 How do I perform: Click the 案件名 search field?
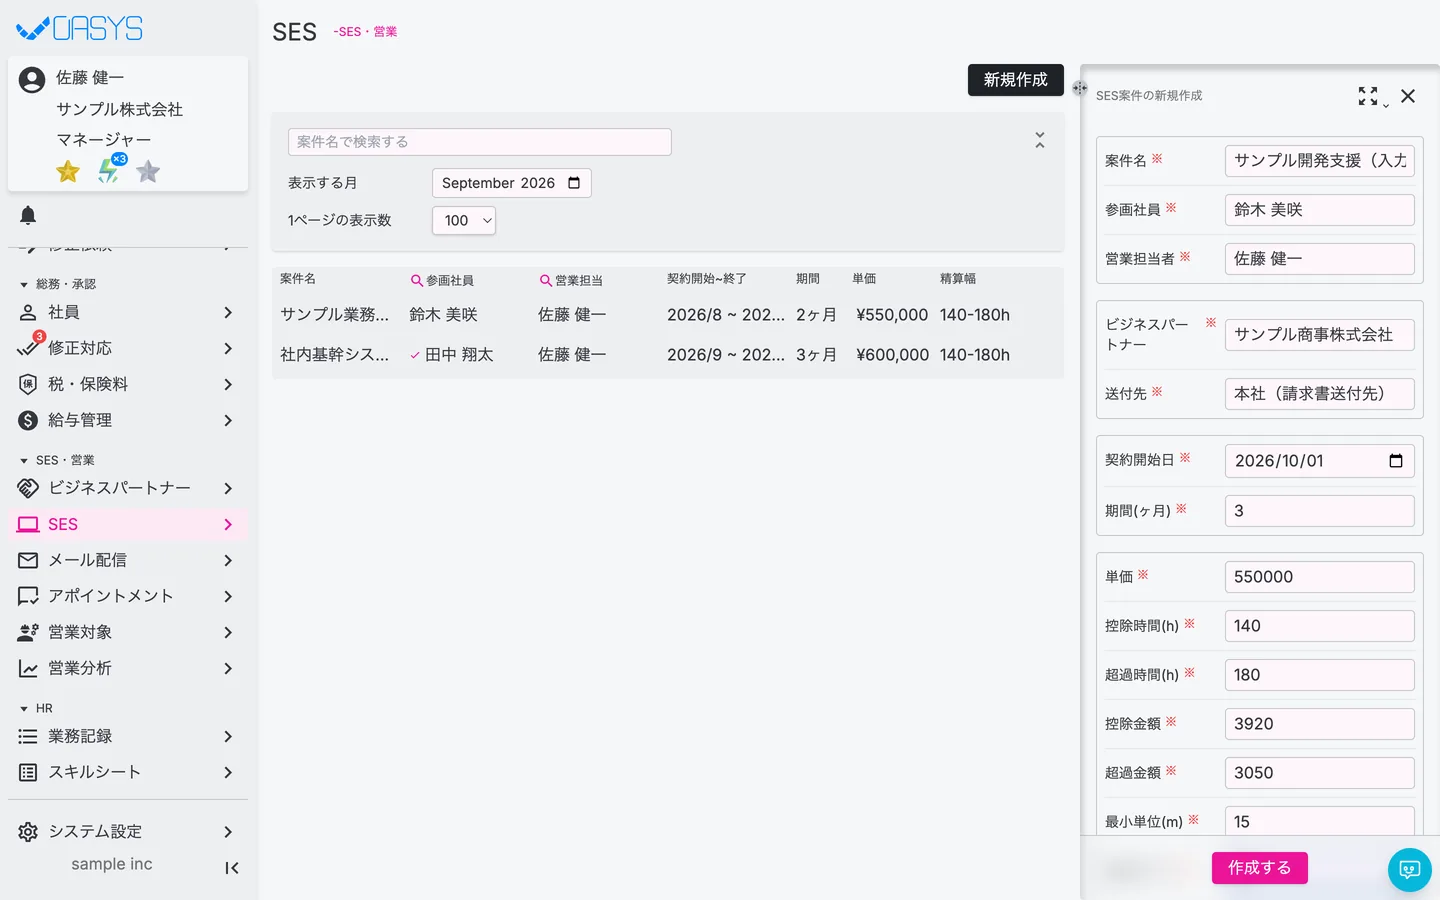tap(480, 142)
